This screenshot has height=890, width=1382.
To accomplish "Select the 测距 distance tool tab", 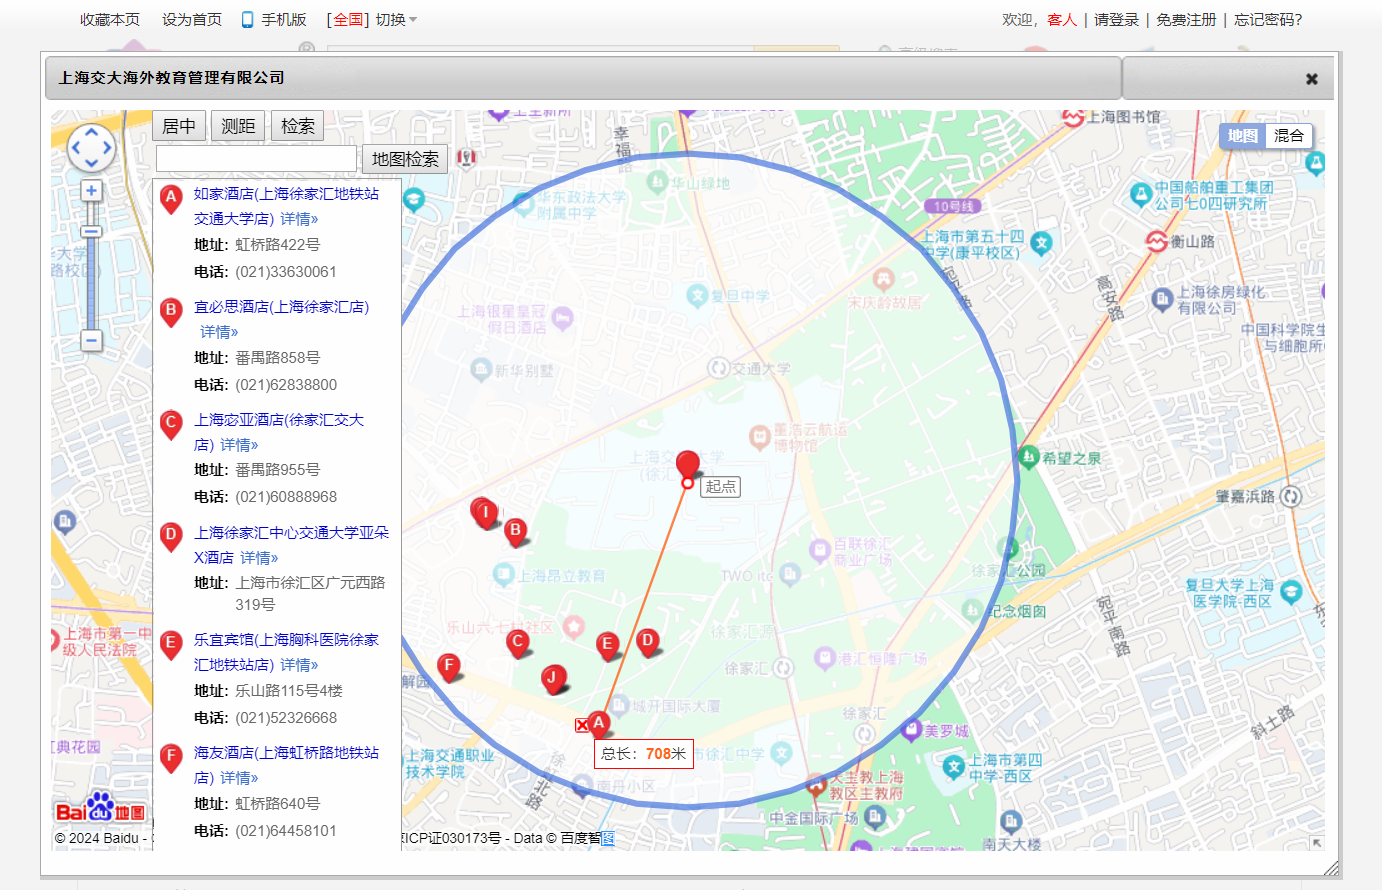I will click(x=238, y=126).
